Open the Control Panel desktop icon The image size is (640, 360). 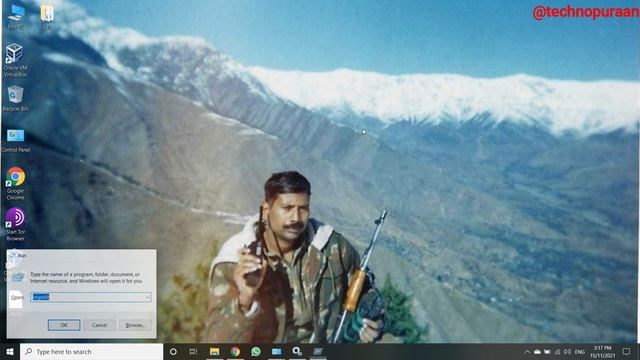(x=16, y=140)
